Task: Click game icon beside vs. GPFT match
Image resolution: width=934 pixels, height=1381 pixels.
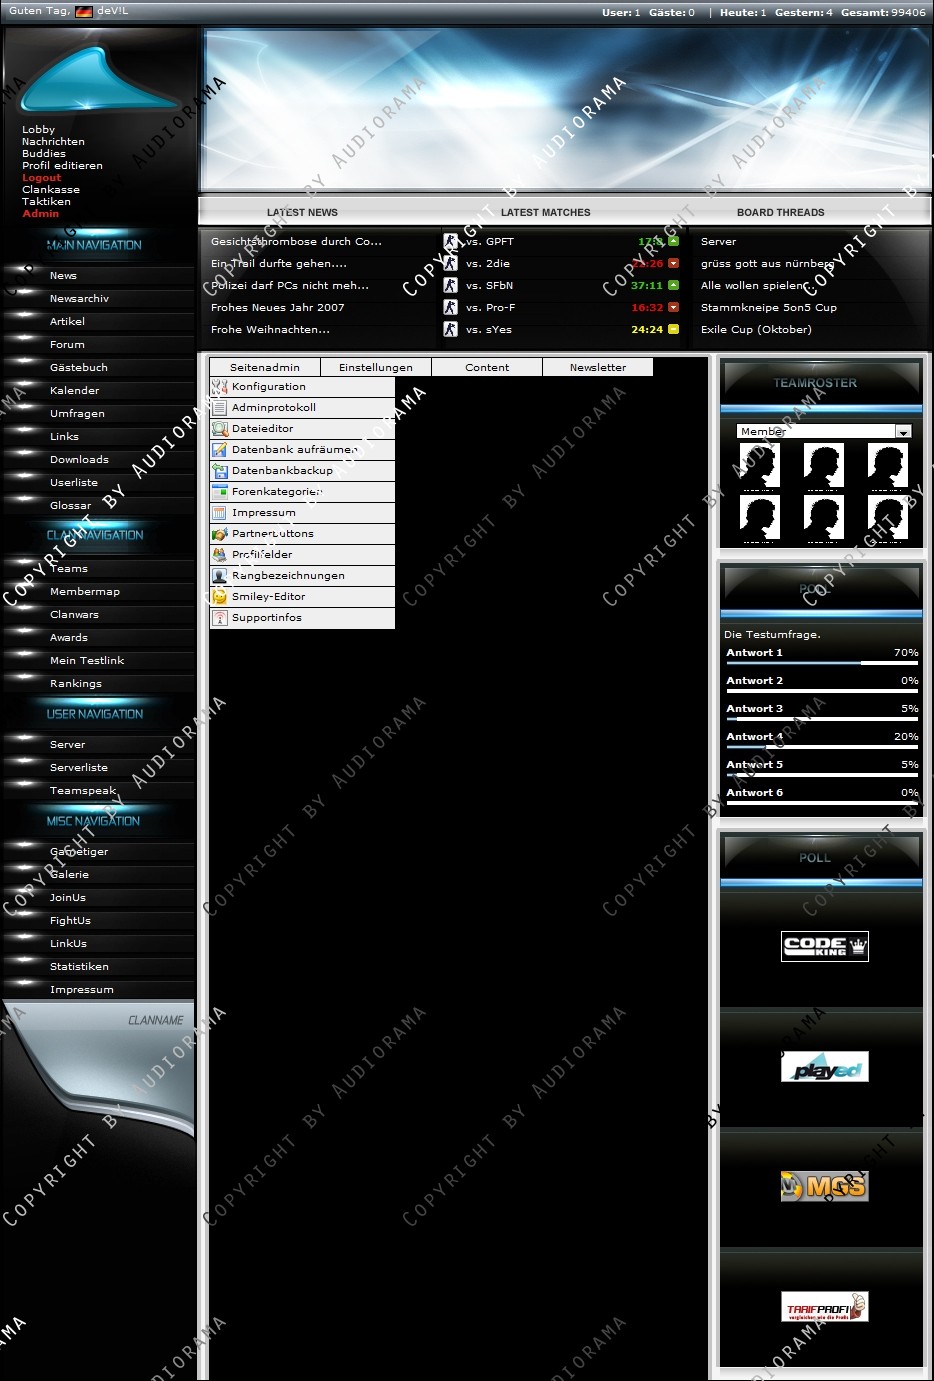Action: pos(451,242)
